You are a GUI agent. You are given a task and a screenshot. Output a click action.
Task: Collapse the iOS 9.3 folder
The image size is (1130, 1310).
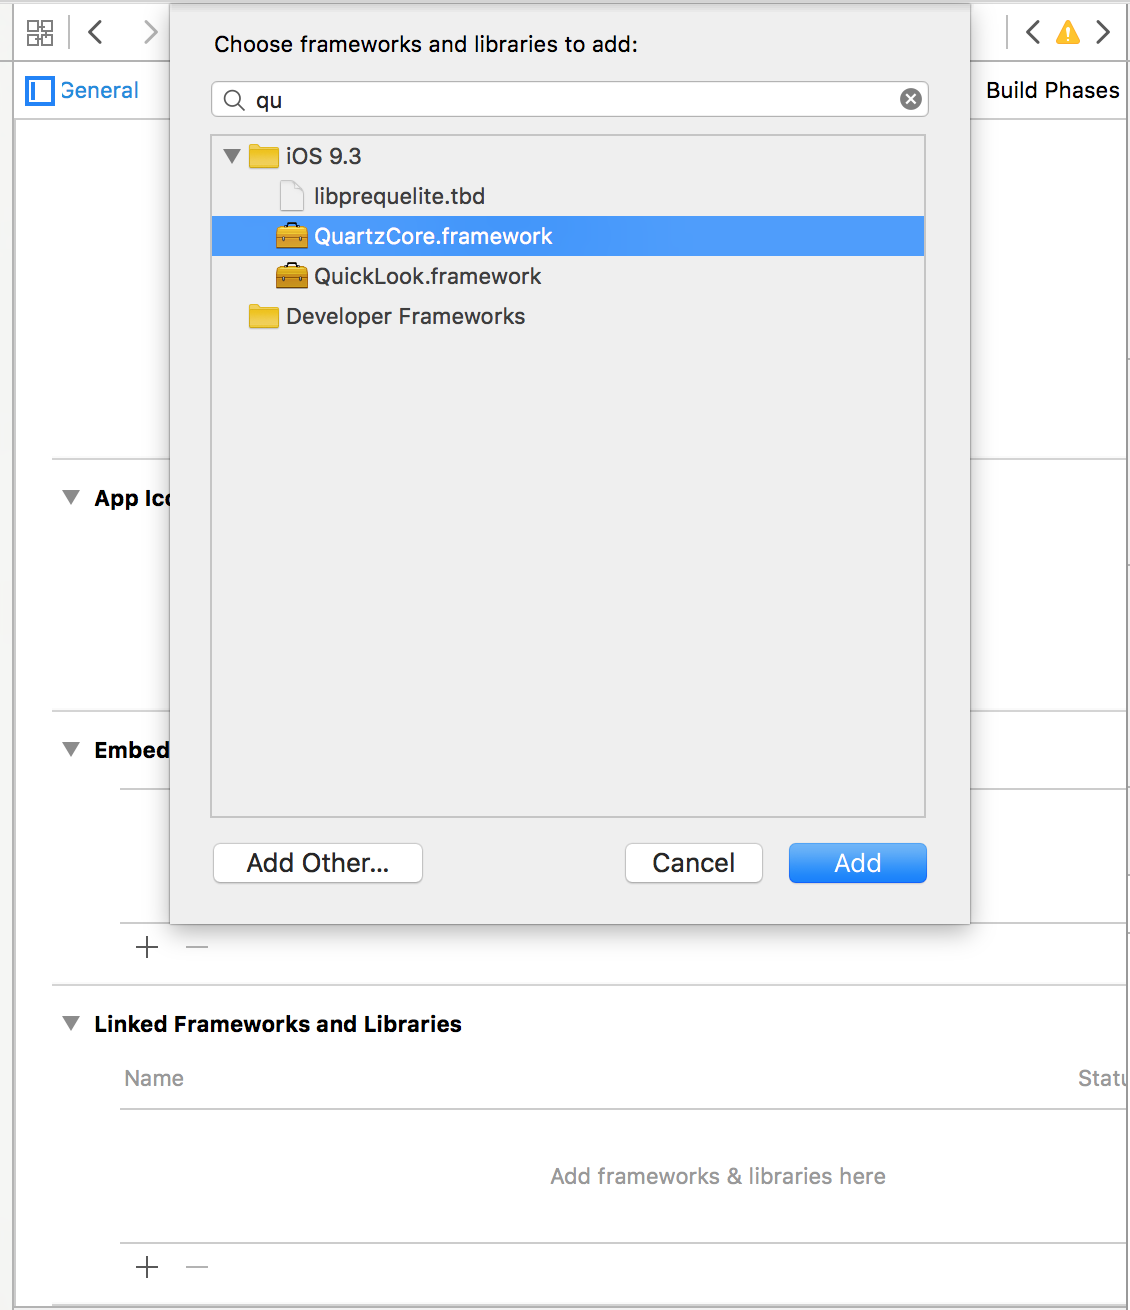click(x=232, y=156)
